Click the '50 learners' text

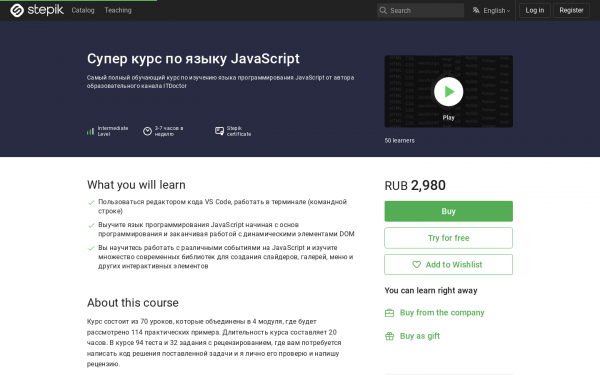click(399, 140)
